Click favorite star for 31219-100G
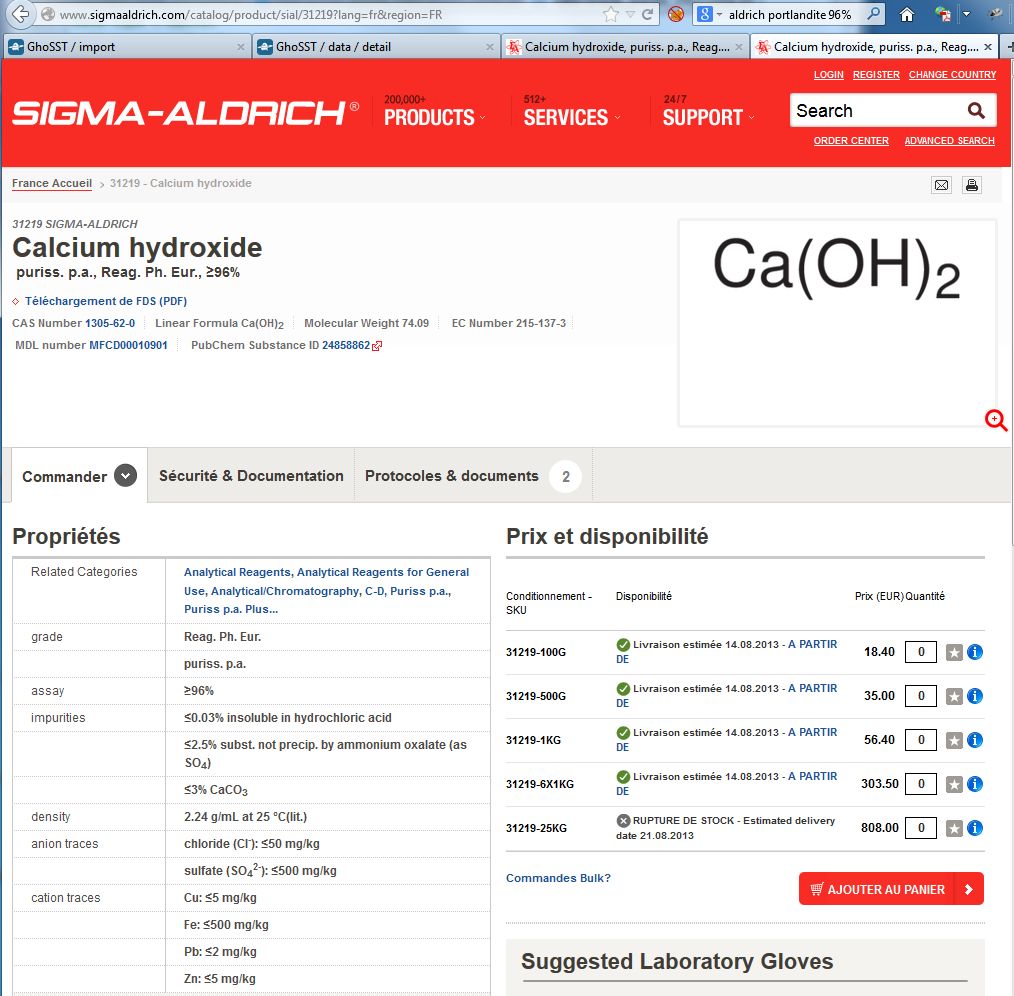1014x996 pixels. click(x=954, y=652)
